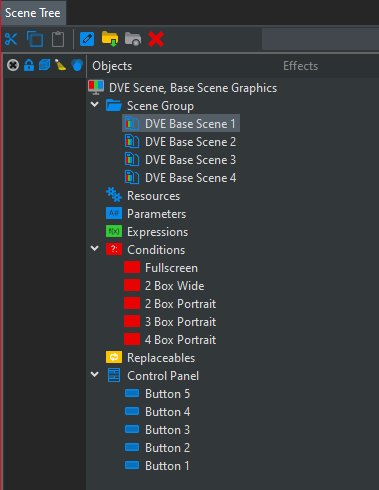Image resolution: width=379 pixels, height=490 pixels.
Task: Click the 4 Box Portrait red swatch
Action: coord(132,339)
